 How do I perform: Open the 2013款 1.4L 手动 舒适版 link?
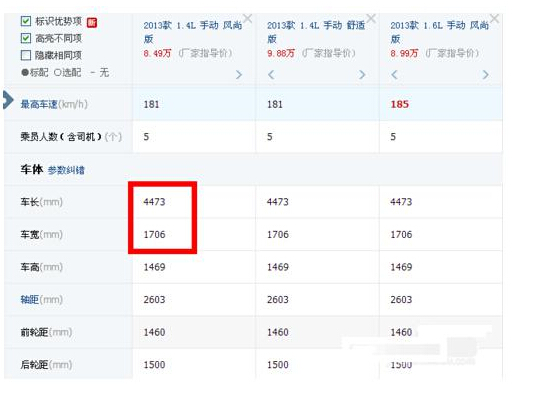coord(316,32)
